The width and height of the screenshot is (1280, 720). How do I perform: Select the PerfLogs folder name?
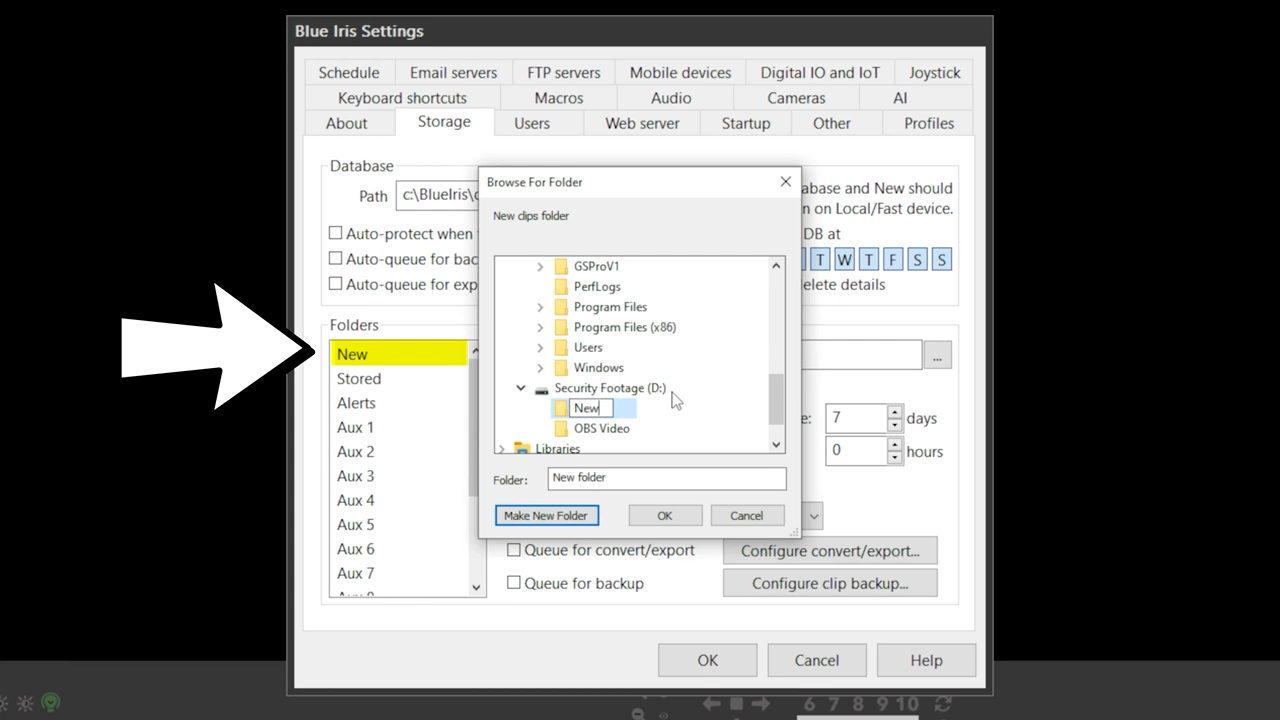pyautogui.click(x=597, y=286)
